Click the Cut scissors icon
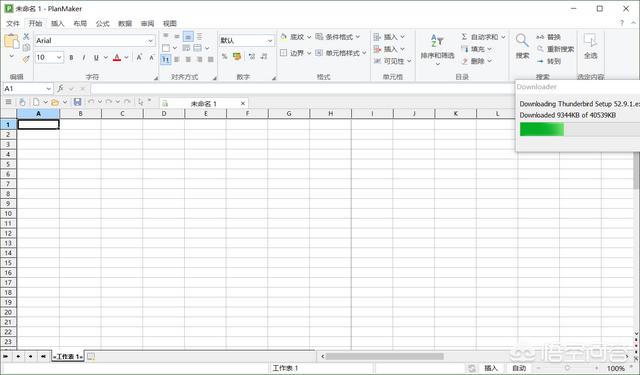Screen dimensions: 640x375 coord(26,36)
